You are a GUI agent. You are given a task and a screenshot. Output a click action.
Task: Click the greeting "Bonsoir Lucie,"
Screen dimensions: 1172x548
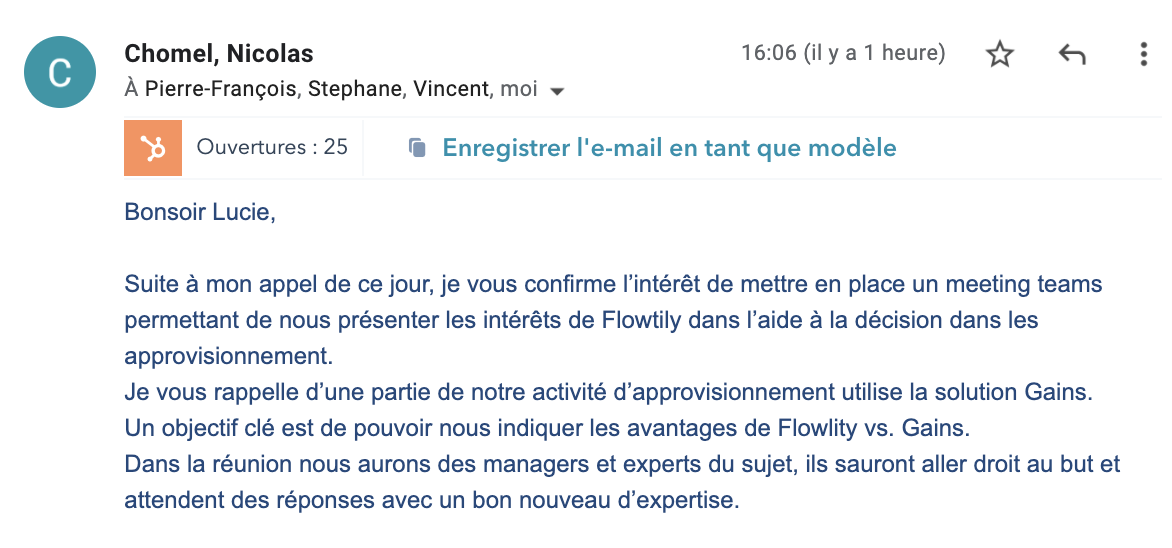pos(199,212)
